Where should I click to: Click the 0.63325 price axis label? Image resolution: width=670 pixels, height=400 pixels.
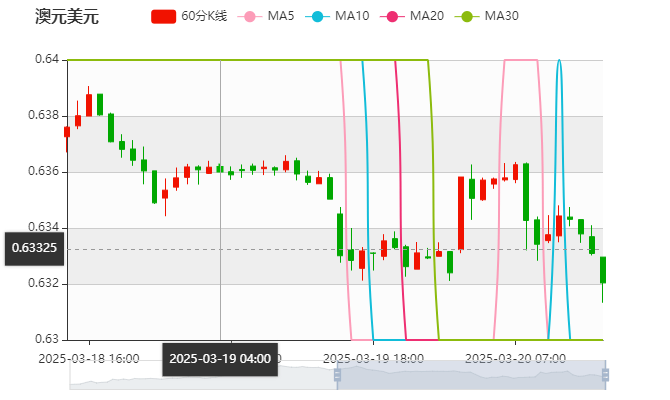click(34, 248)
